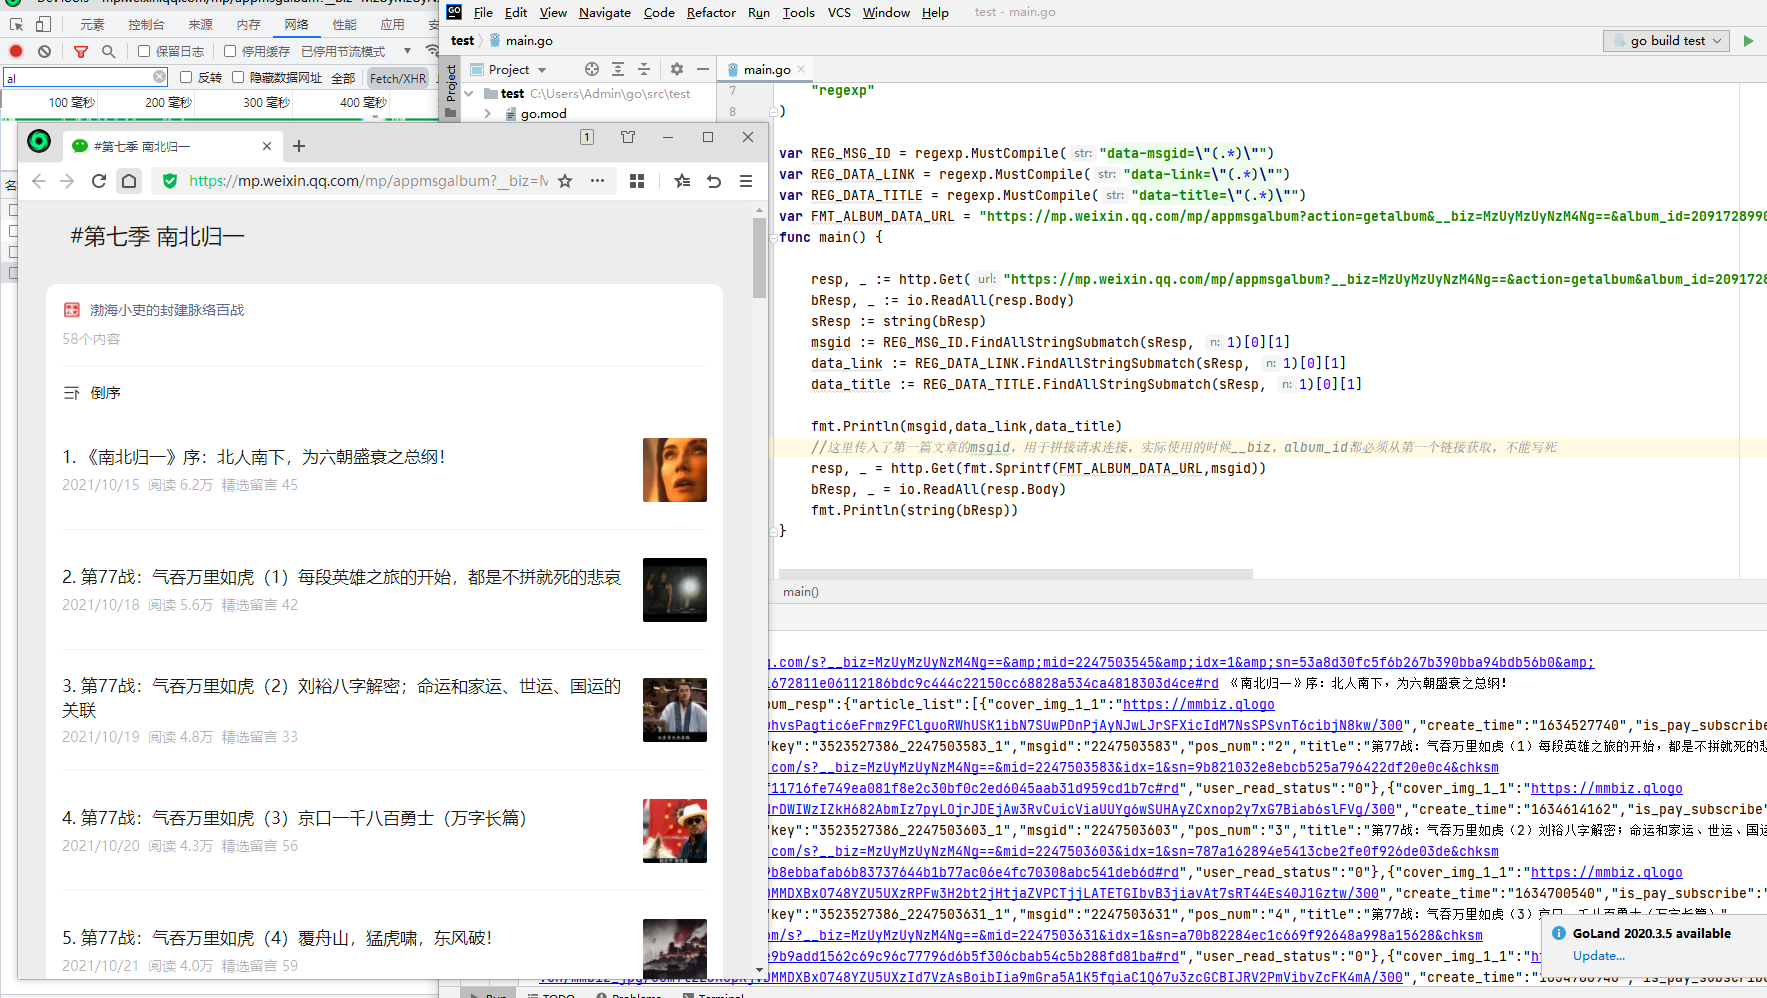Open the address bar three-dot options
The height and width of the screenshot is (998, 1767).
click(597, 181)
